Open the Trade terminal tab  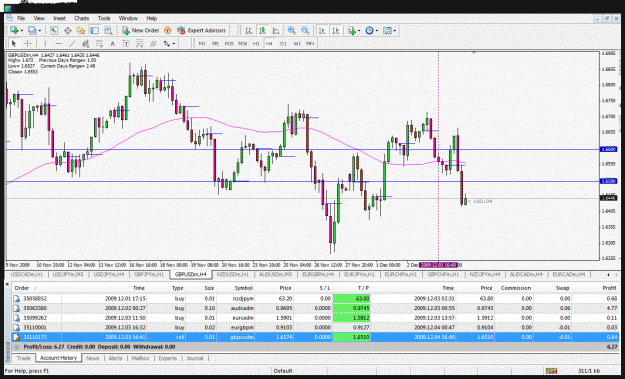[x=24, y=358]
